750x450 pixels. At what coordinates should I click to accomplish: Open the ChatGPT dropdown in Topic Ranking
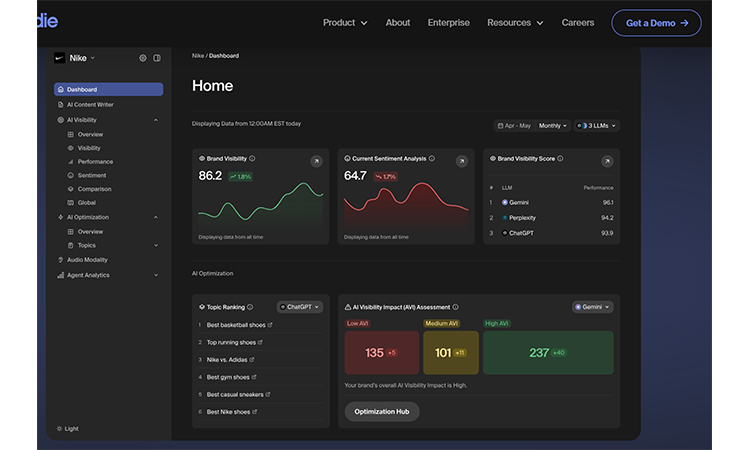(299, 307)
